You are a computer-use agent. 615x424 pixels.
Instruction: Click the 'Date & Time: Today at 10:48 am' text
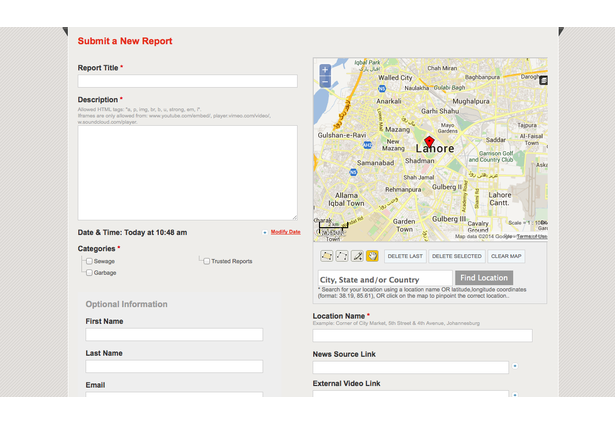(x=132, y=233)
